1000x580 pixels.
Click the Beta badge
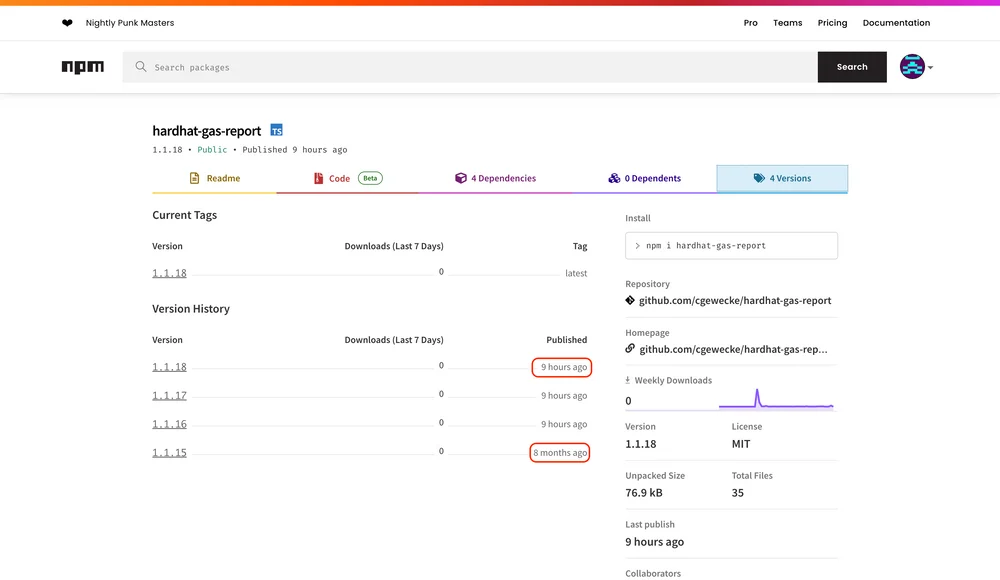370,178
